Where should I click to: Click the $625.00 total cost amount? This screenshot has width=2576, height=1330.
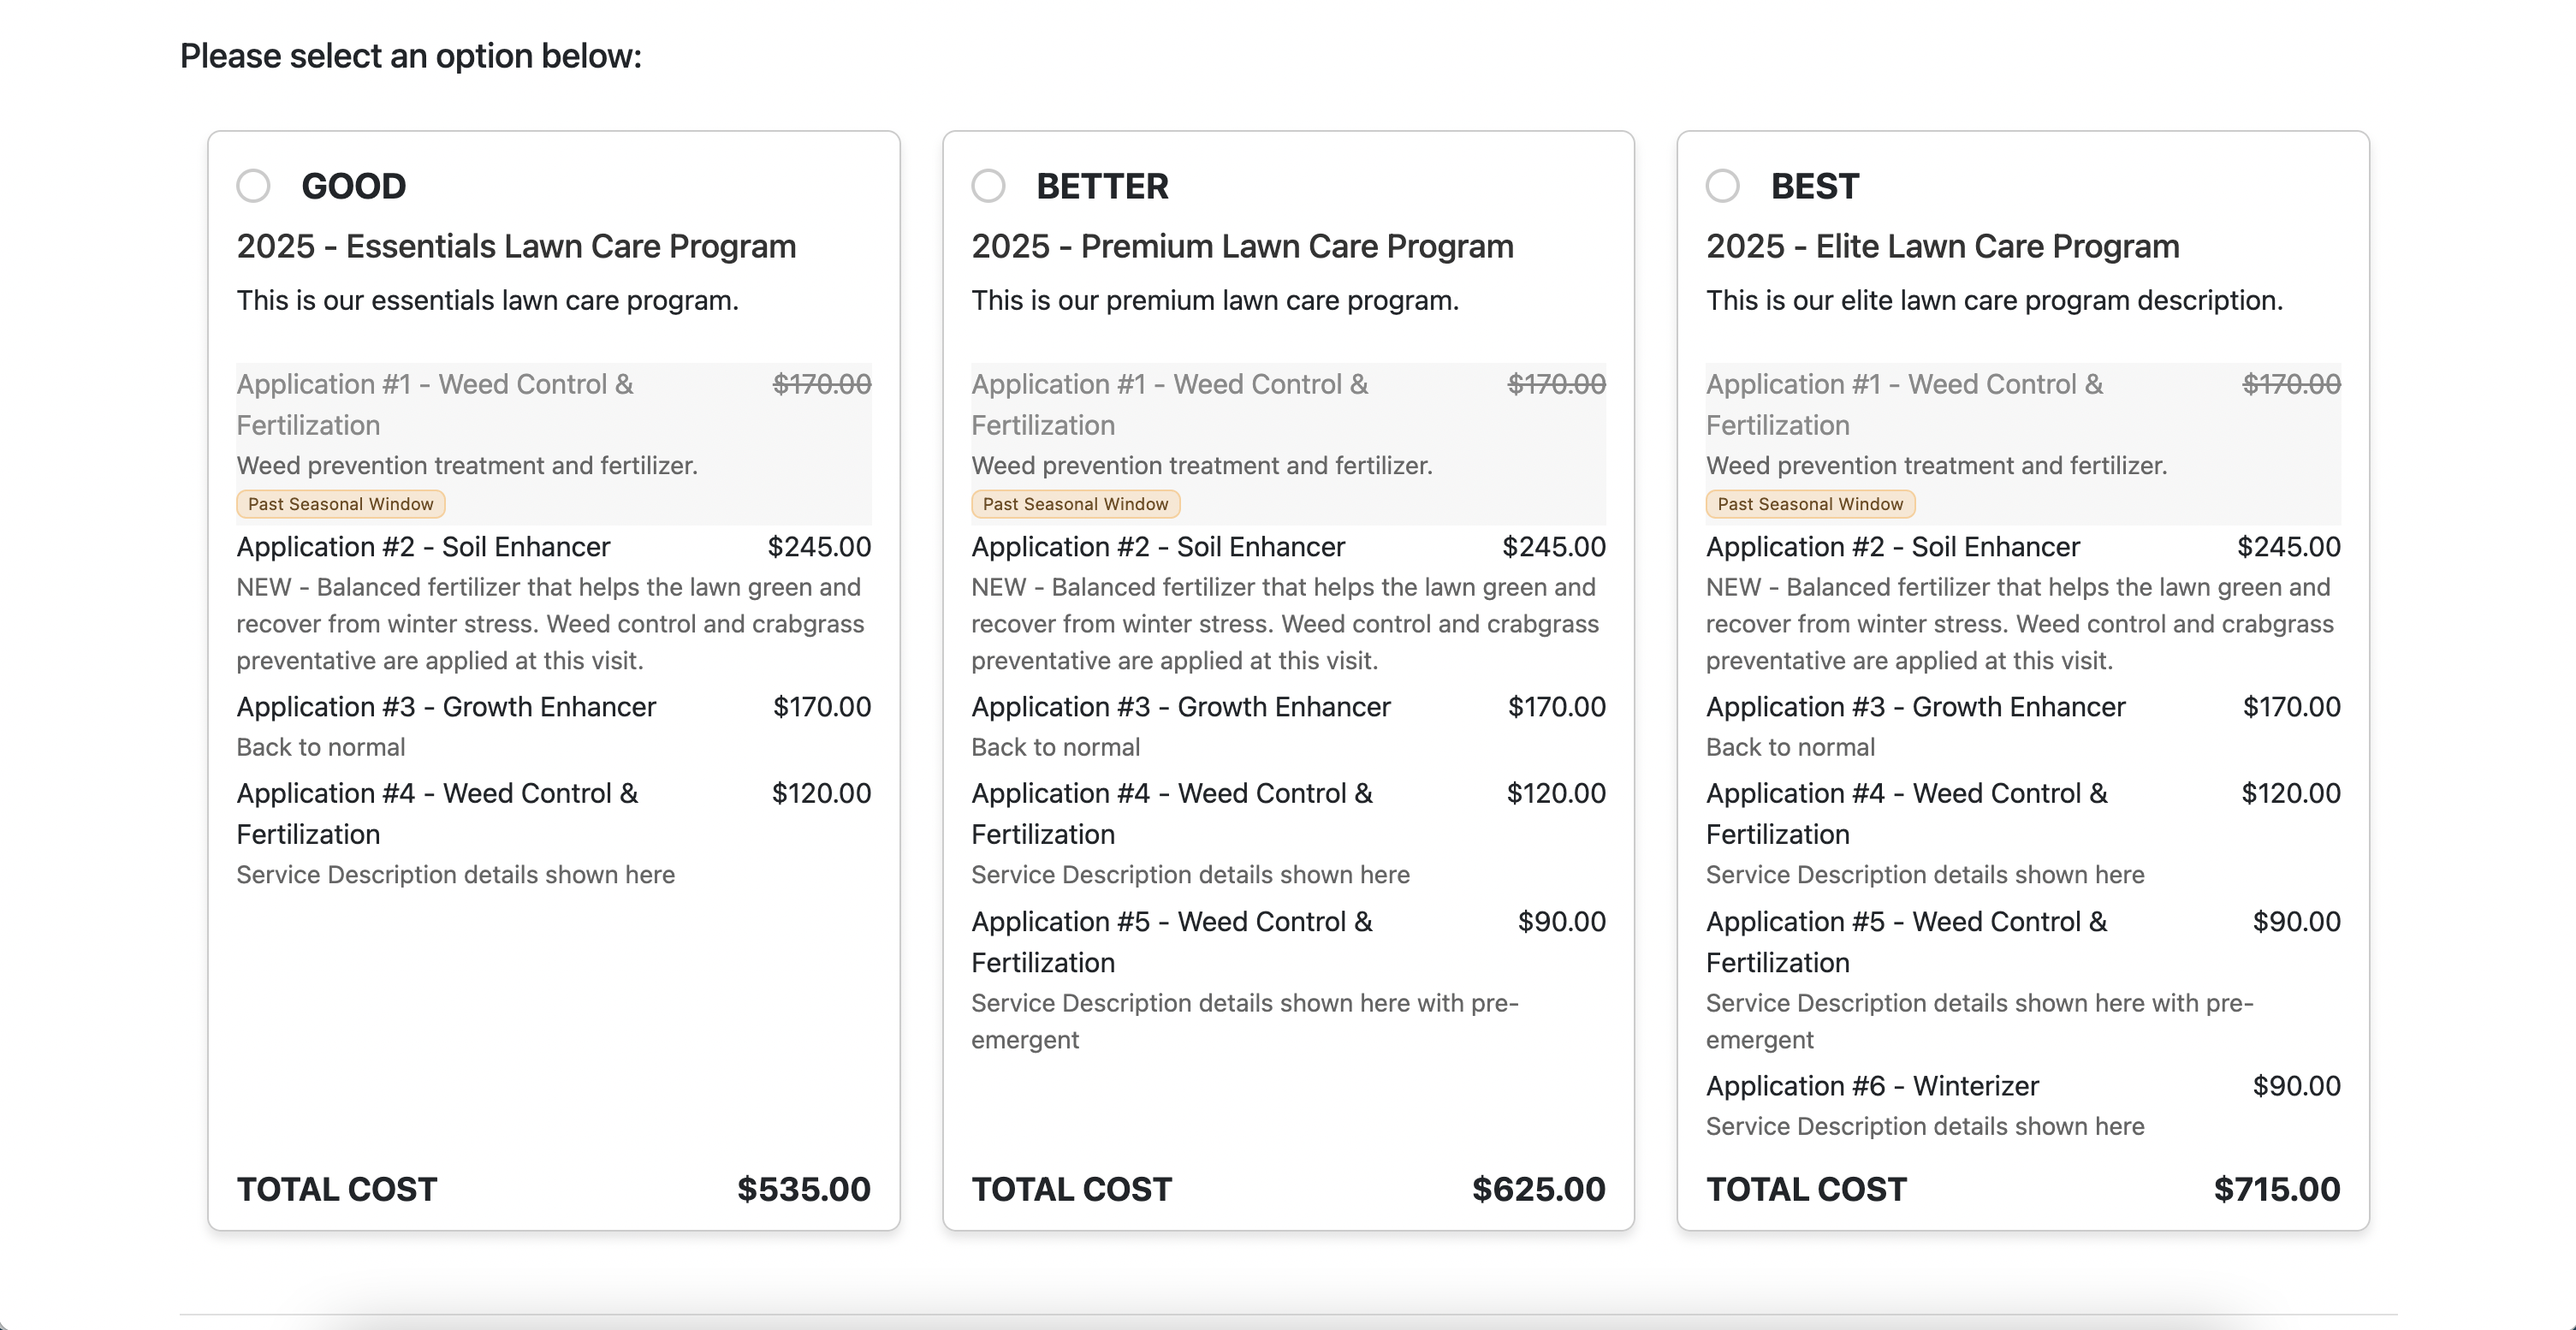tap(1538, 1189)
